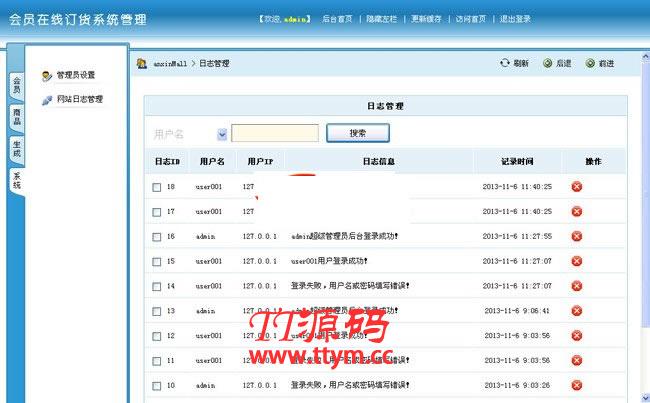Delete log entry 17 with red X

click(x=577, y=211)
